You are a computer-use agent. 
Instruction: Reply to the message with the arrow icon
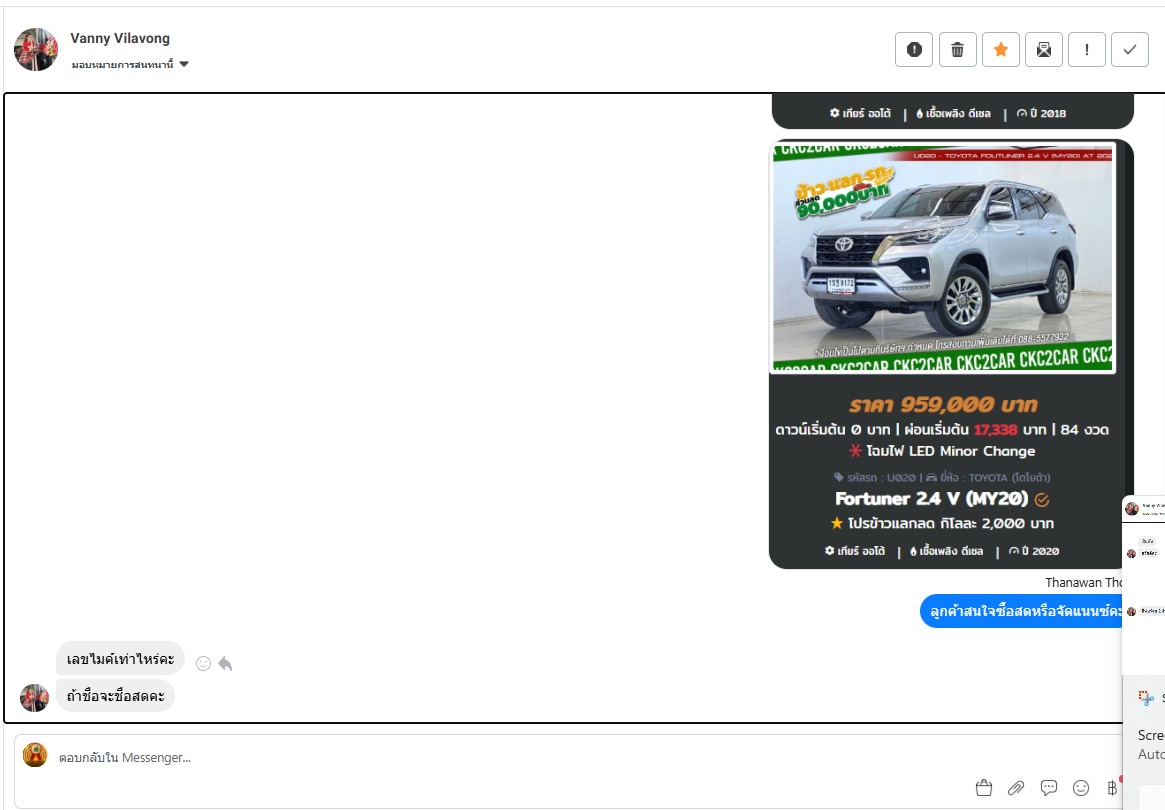(x=225, y=664)
